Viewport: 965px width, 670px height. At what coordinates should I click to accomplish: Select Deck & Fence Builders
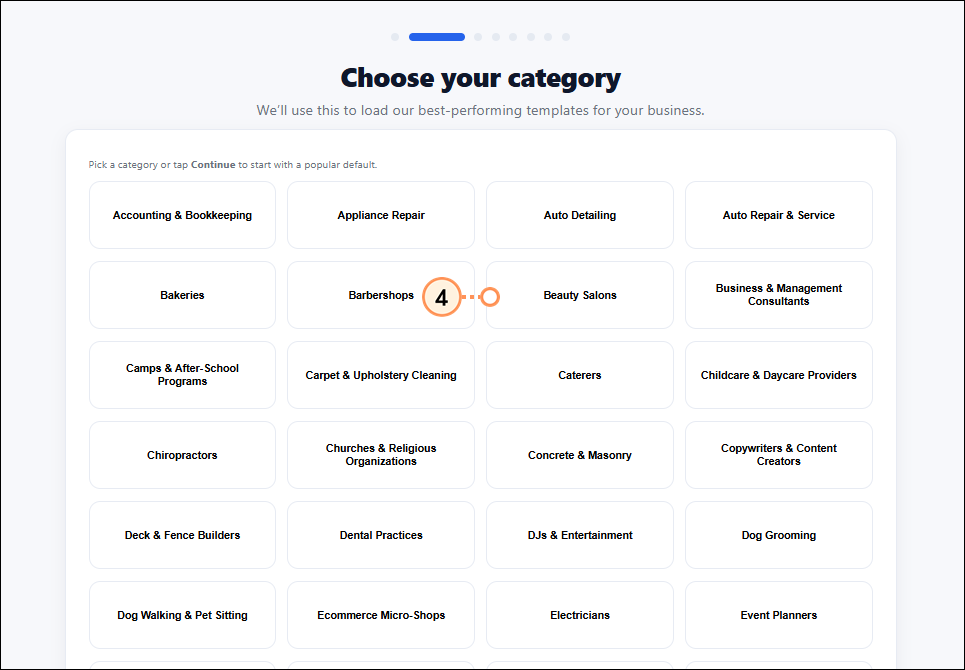coord(182,535)
